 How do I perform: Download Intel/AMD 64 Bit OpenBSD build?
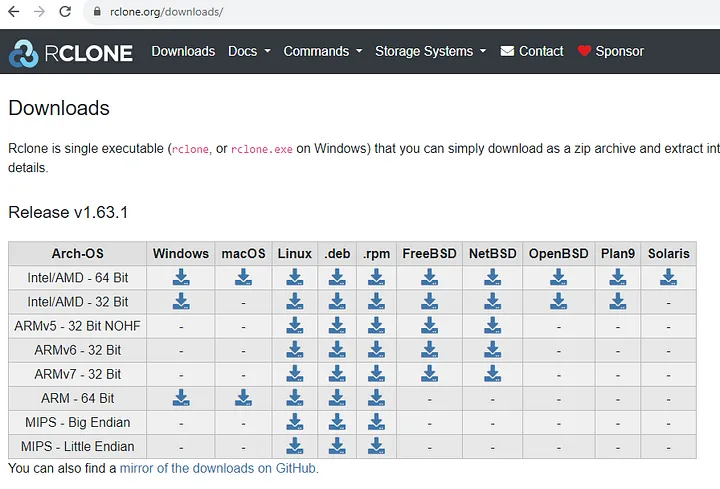[558, 277]
